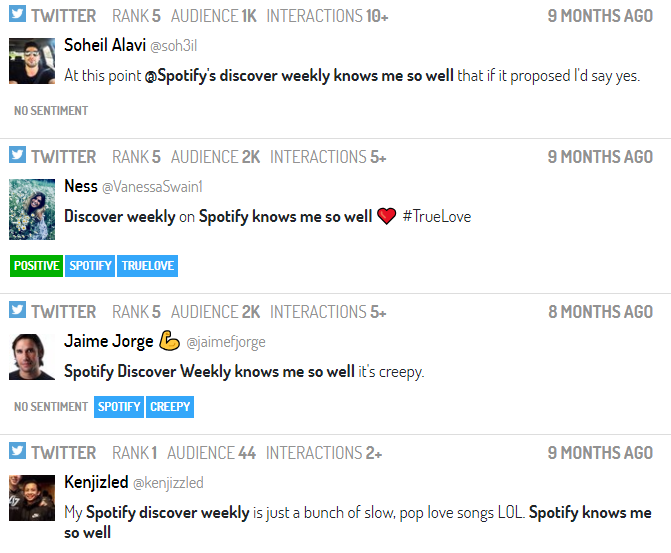
Task: Open the @soh3il handle link
Action: [173, 46]
